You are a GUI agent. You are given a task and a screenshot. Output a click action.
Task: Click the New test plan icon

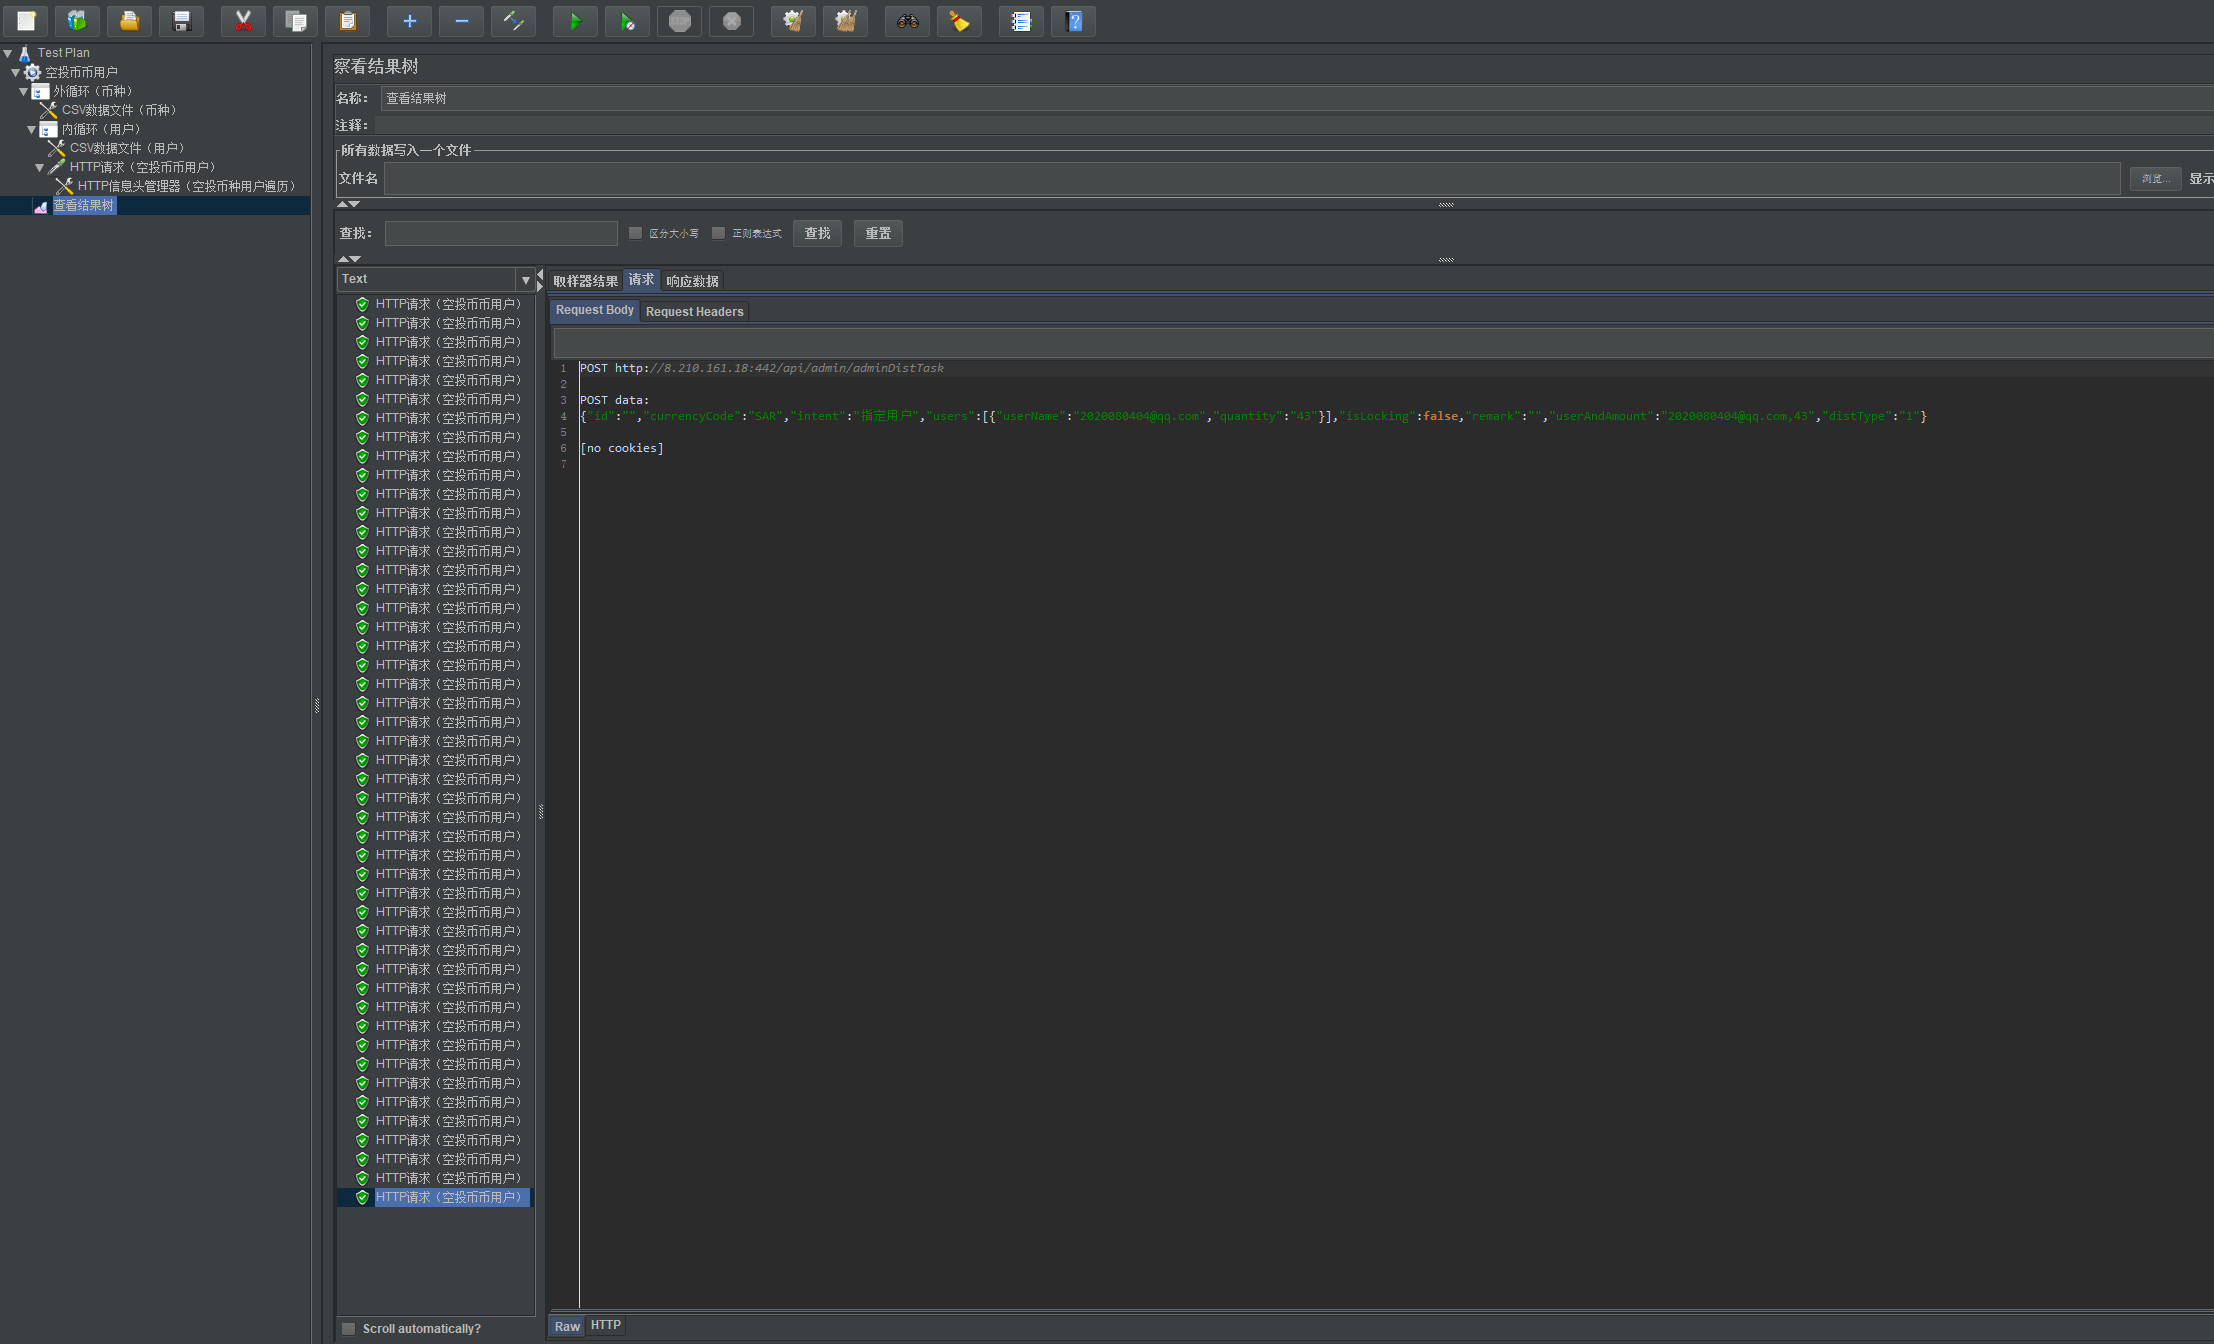click(25, 21)
